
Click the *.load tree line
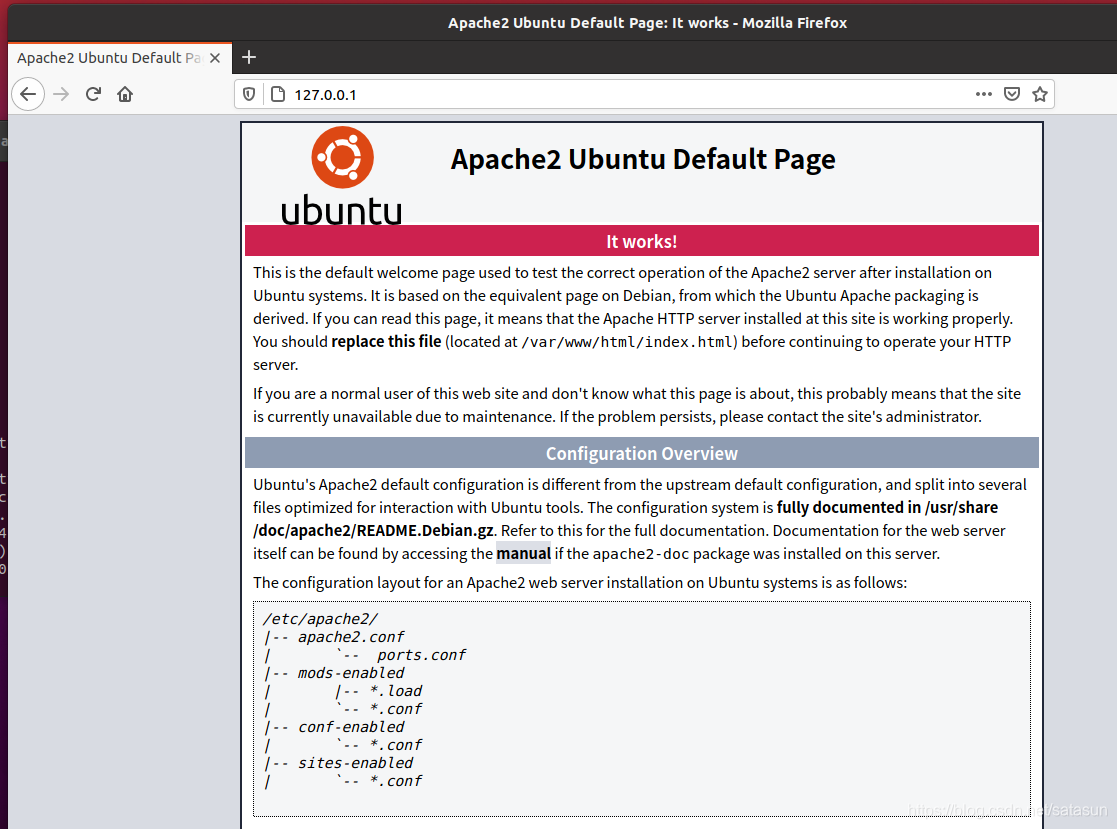pos(379,691)
